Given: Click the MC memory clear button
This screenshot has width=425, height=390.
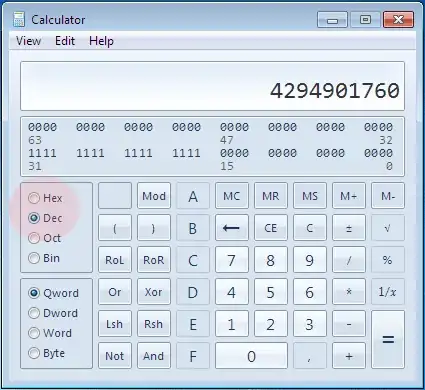Looking at the screenshot, I should [x=232, y=196].
